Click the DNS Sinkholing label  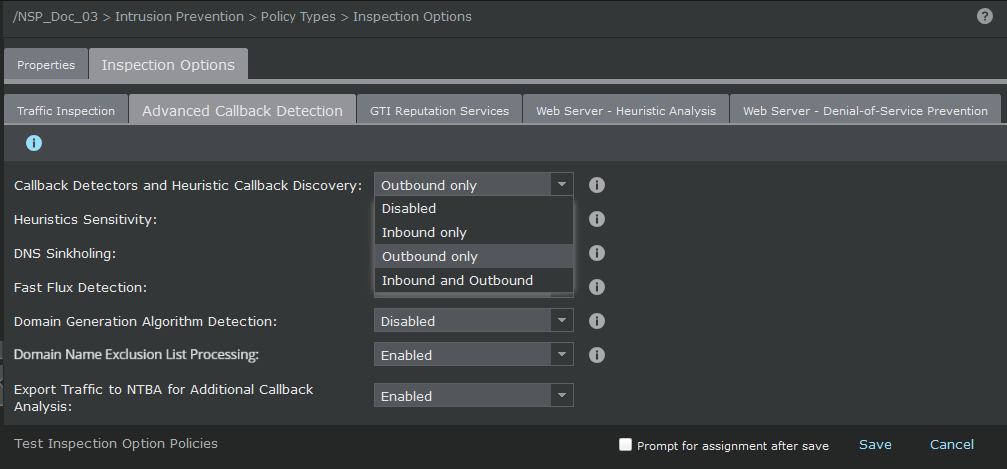[x=65, y=254]
